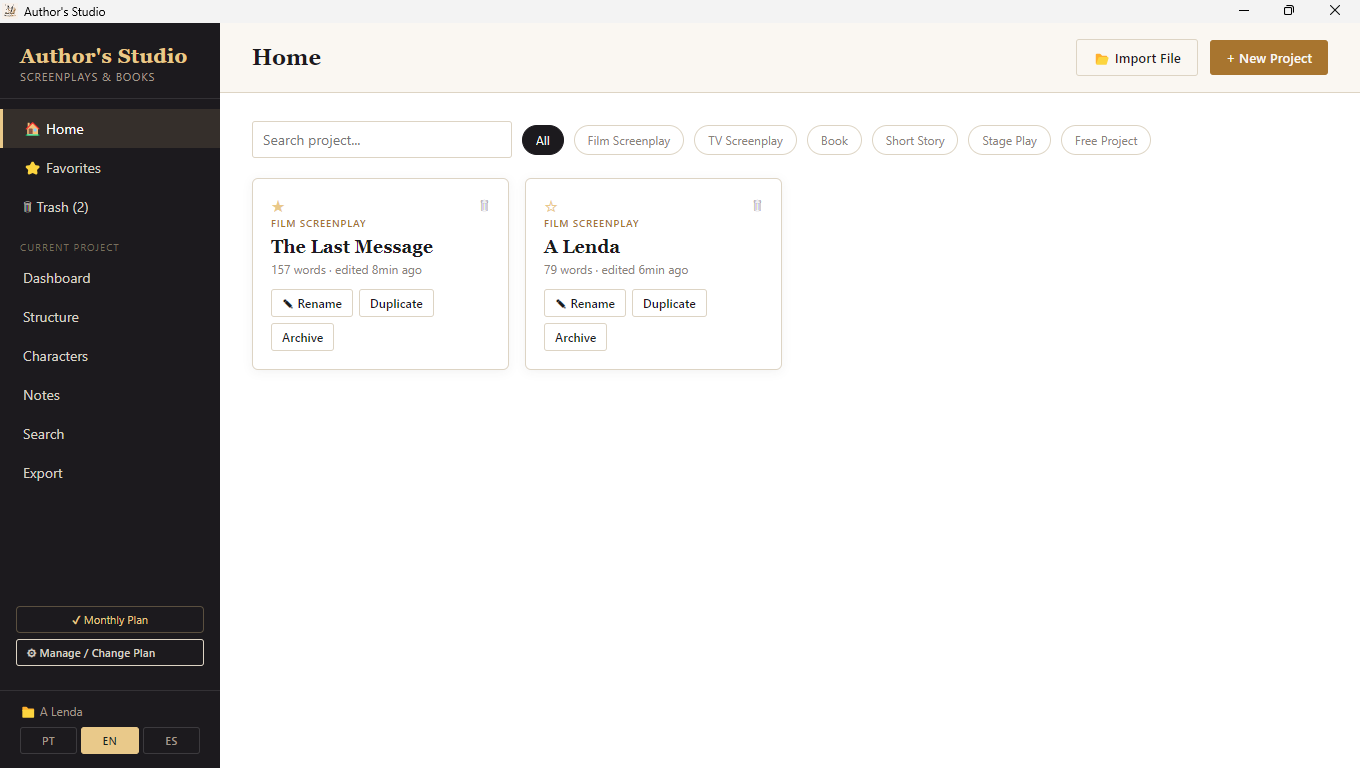Open Trash (2) in the sidebar

tap(110, 207)
